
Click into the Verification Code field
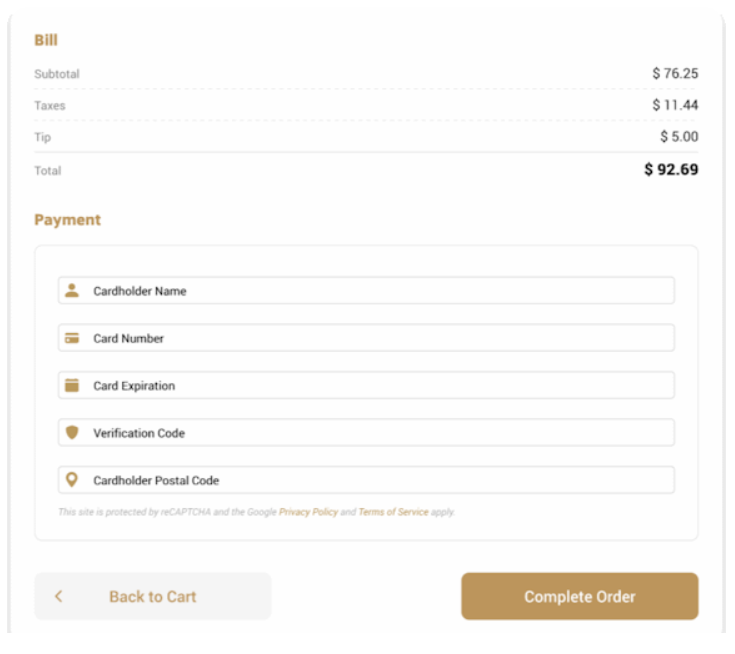click(x=380, y=433)
